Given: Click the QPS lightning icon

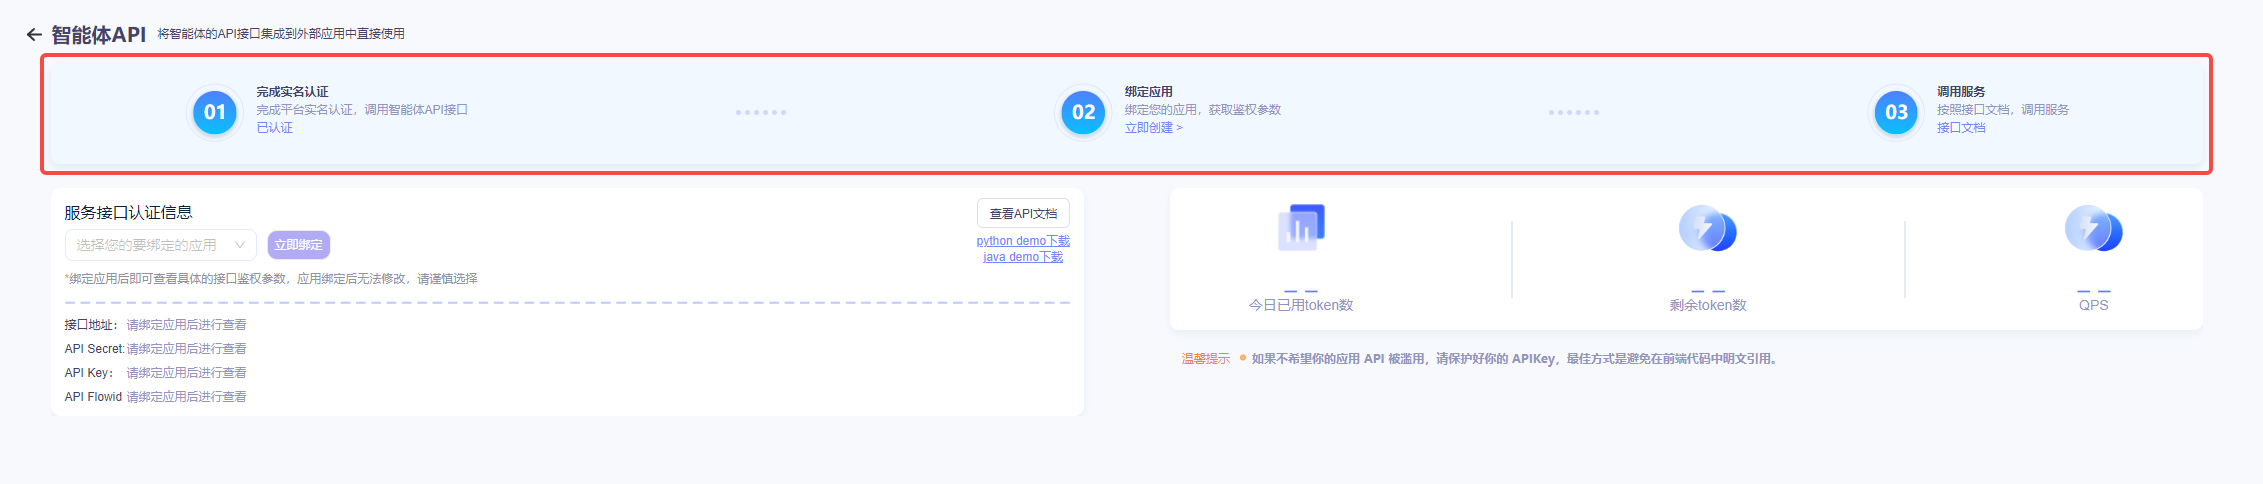Looking at the screenshot, I should tap(2093, 229).
